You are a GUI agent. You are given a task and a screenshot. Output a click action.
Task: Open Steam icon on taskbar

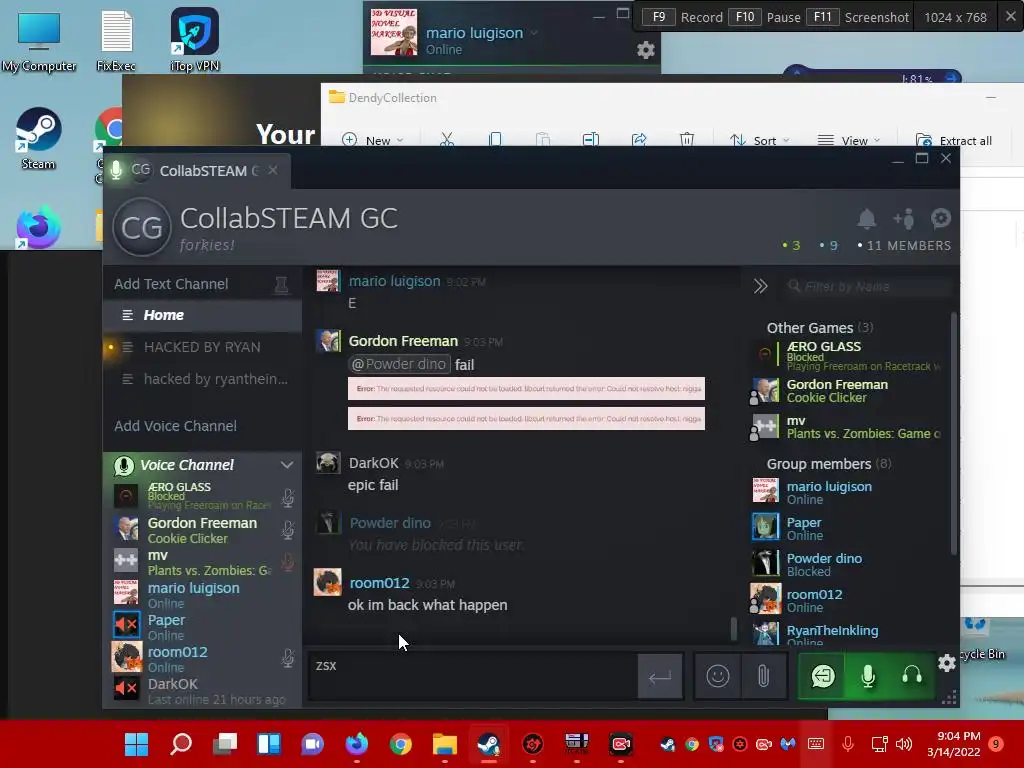488,744
